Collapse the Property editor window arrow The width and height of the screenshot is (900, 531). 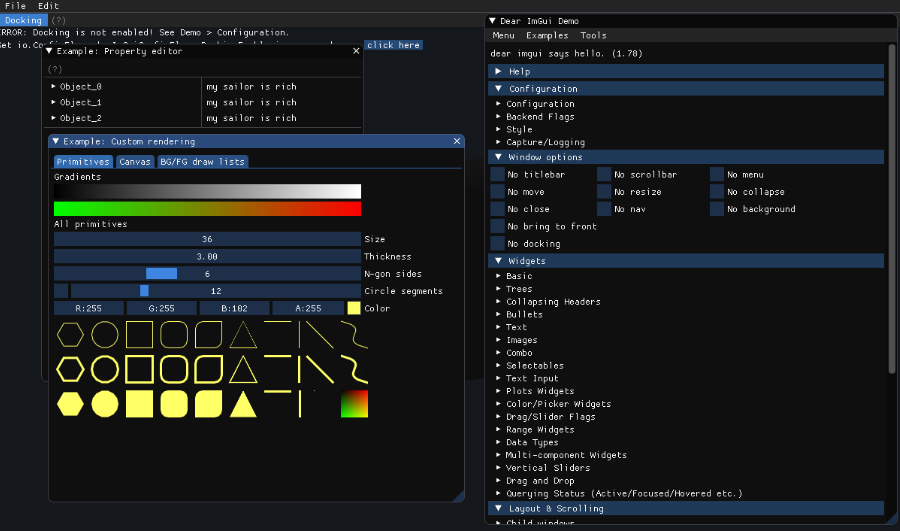[x=49, y=51]
